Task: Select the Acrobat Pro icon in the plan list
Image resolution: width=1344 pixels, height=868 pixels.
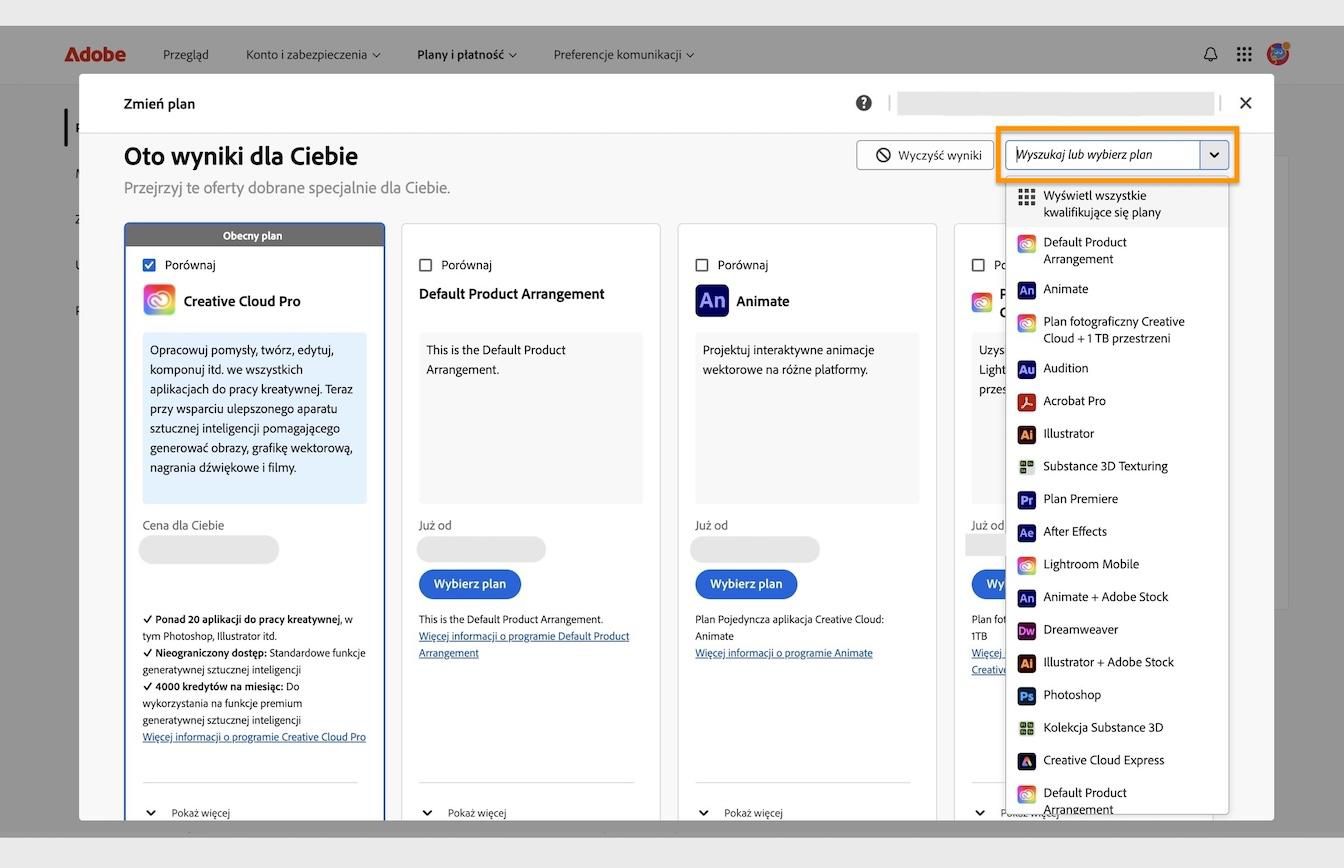Action: 1026,402
